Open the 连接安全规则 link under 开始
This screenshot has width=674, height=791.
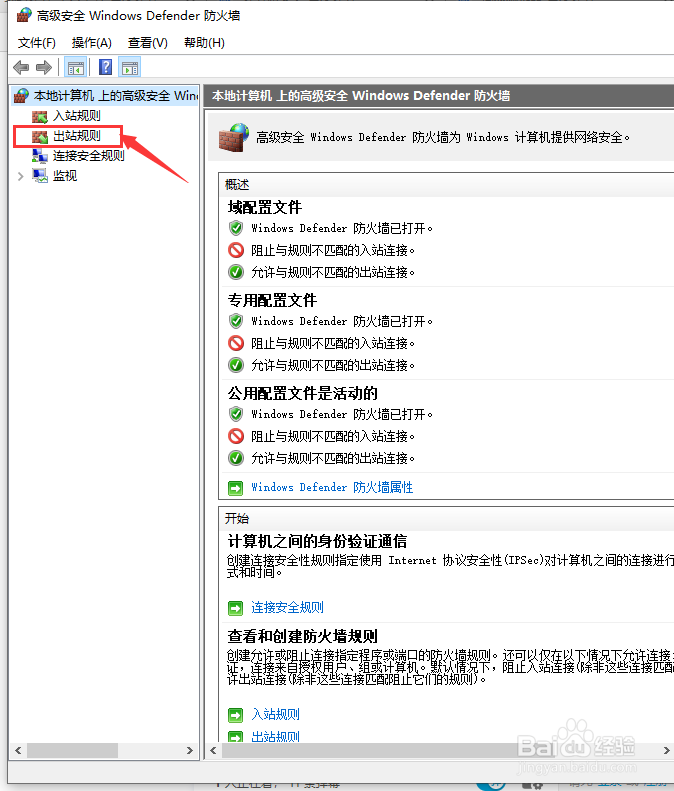tap(287, 608)
